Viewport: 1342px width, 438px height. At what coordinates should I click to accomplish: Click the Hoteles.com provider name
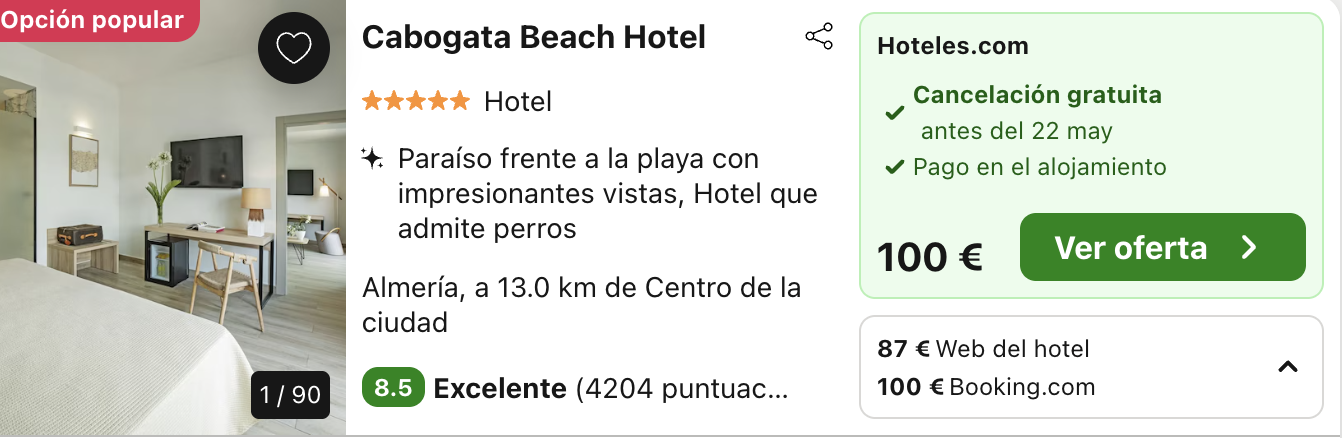(953, 46)
